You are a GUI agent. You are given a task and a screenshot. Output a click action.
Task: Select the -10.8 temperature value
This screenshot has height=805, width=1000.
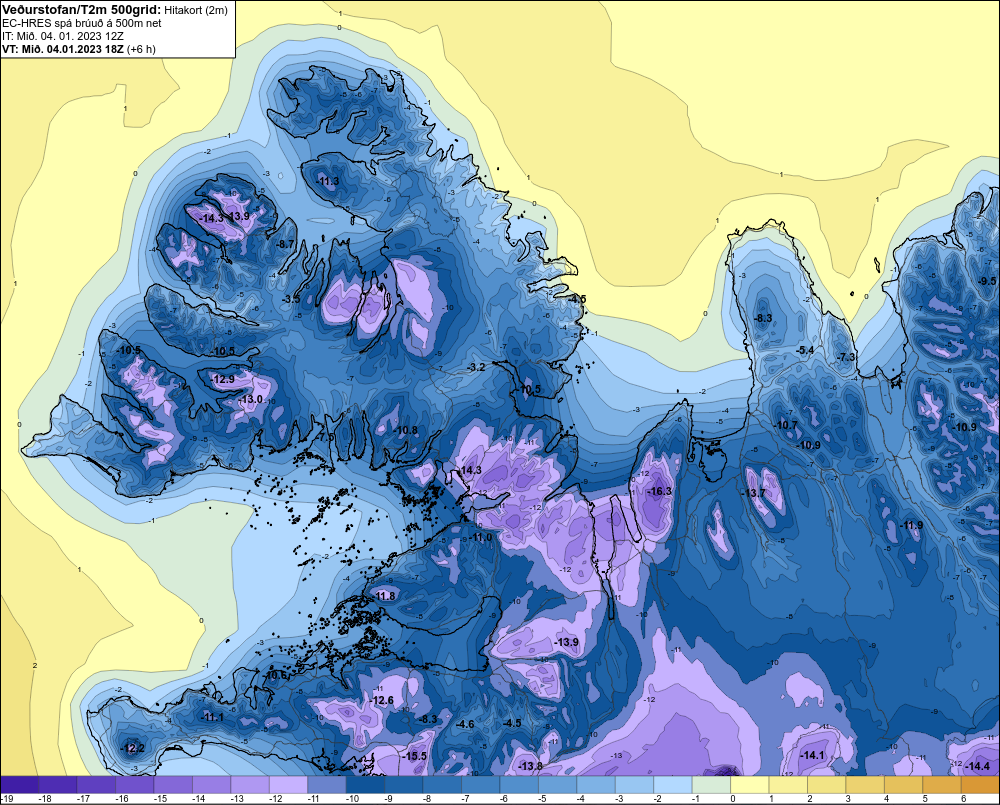click(x=406, y=430)
